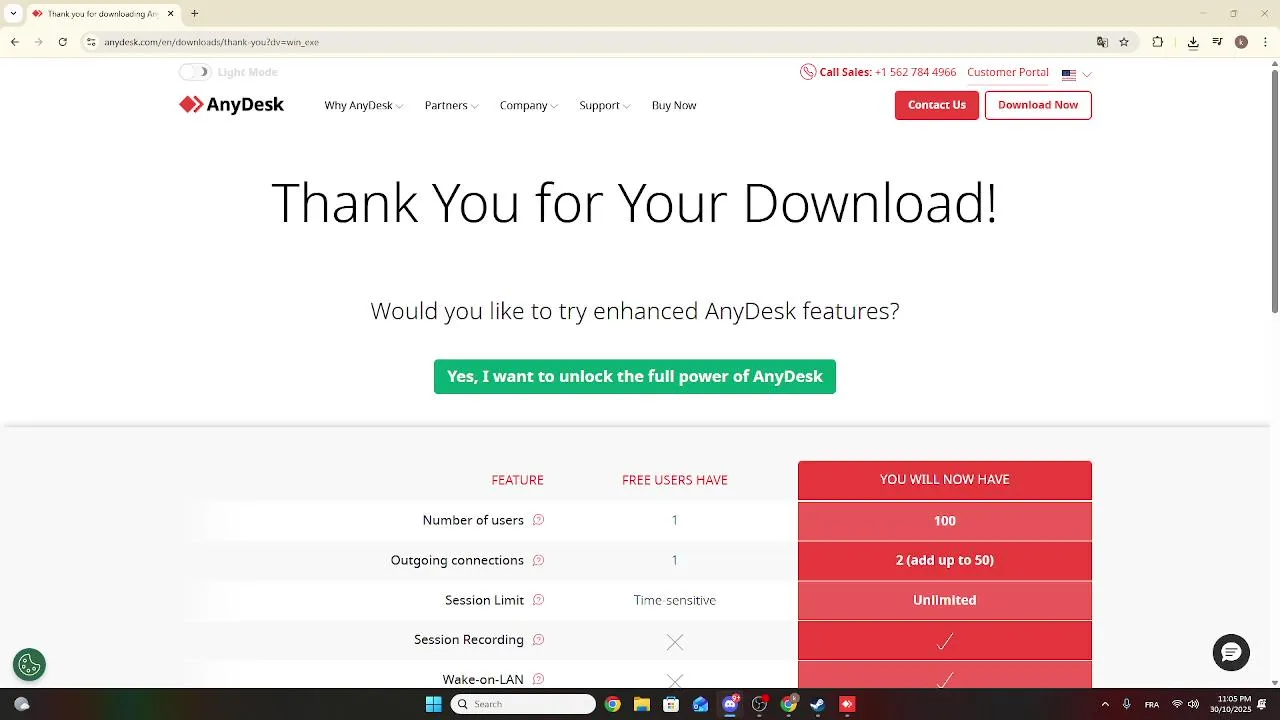Call sales at +1 562 784 4966

(915, 72)
